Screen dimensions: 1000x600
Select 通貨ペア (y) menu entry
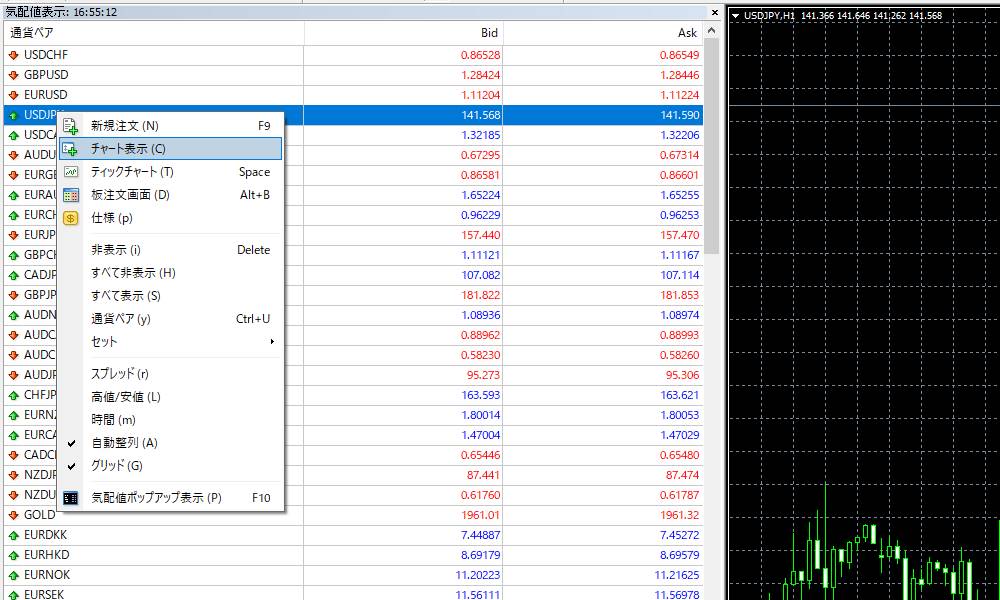click(120, 319)
